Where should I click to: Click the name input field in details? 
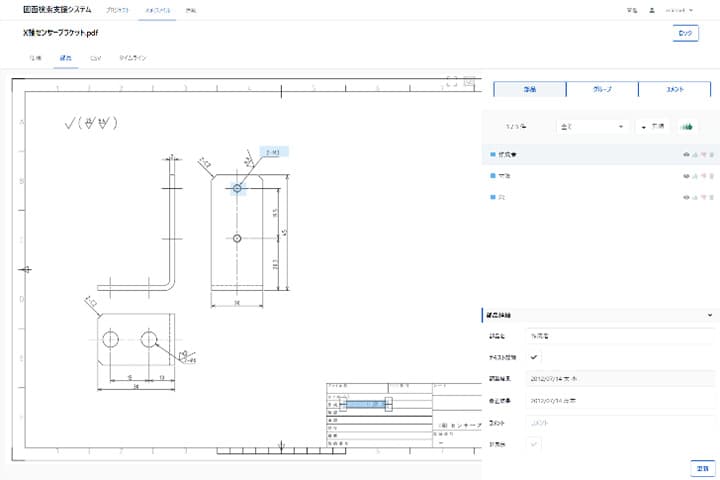[x=619, y=336]
